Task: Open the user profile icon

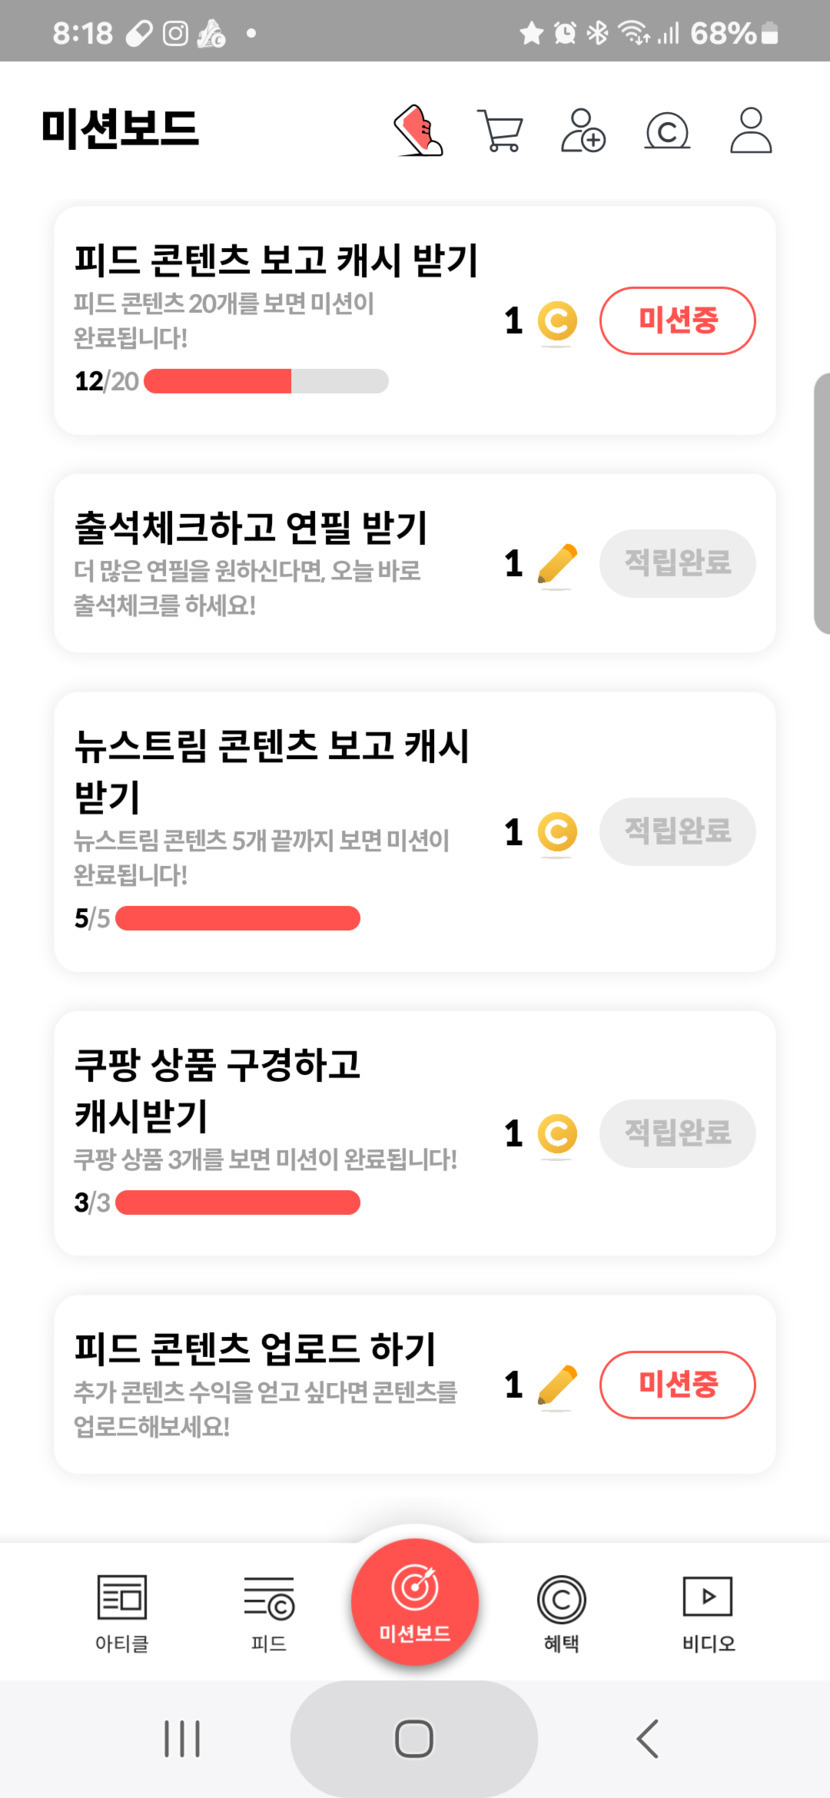Action: click(751, 131)
